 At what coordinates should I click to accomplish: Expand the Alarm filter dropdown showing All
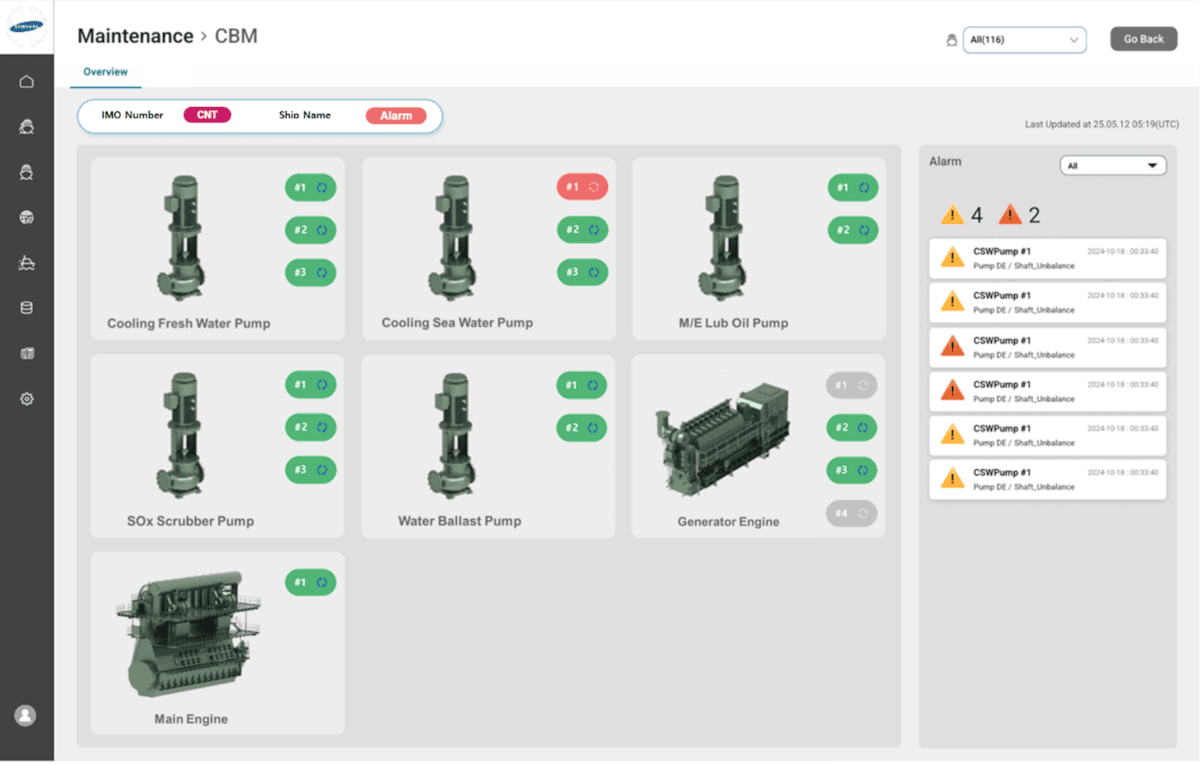(1112, 164)
